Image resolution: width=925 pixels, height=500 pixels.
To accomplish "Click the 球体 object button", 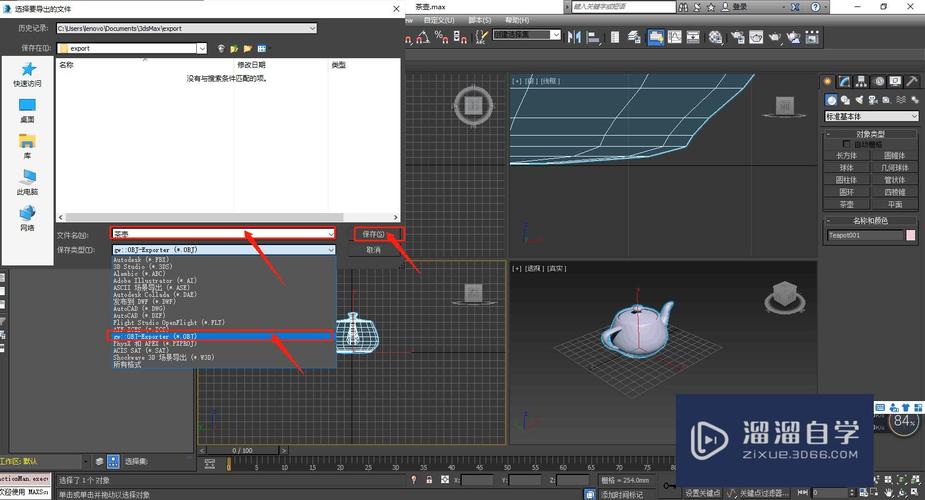I will (x=847, y=168).
